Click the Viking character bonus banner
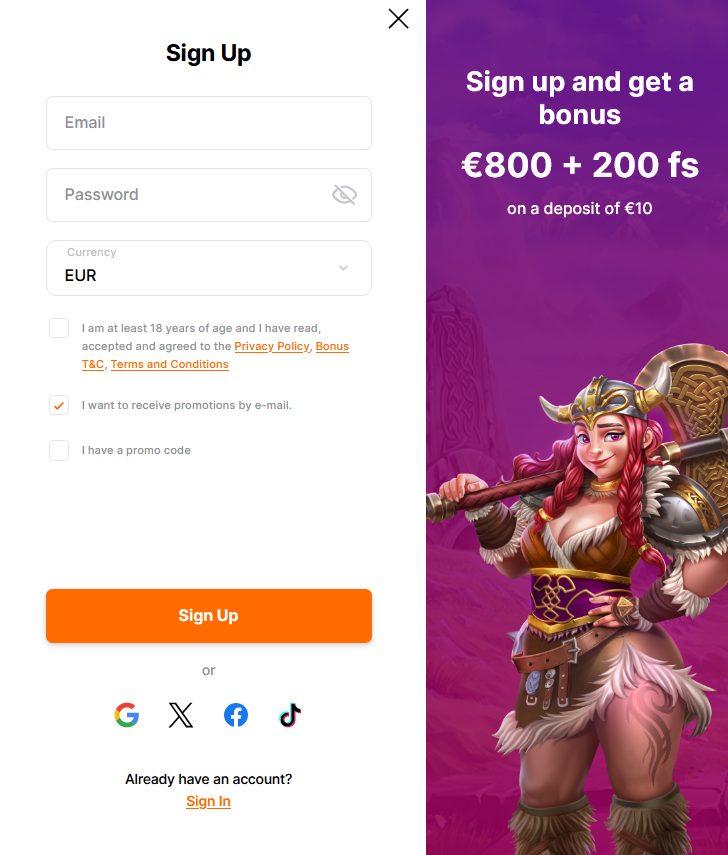728x855 pixels. pos(577,428)
